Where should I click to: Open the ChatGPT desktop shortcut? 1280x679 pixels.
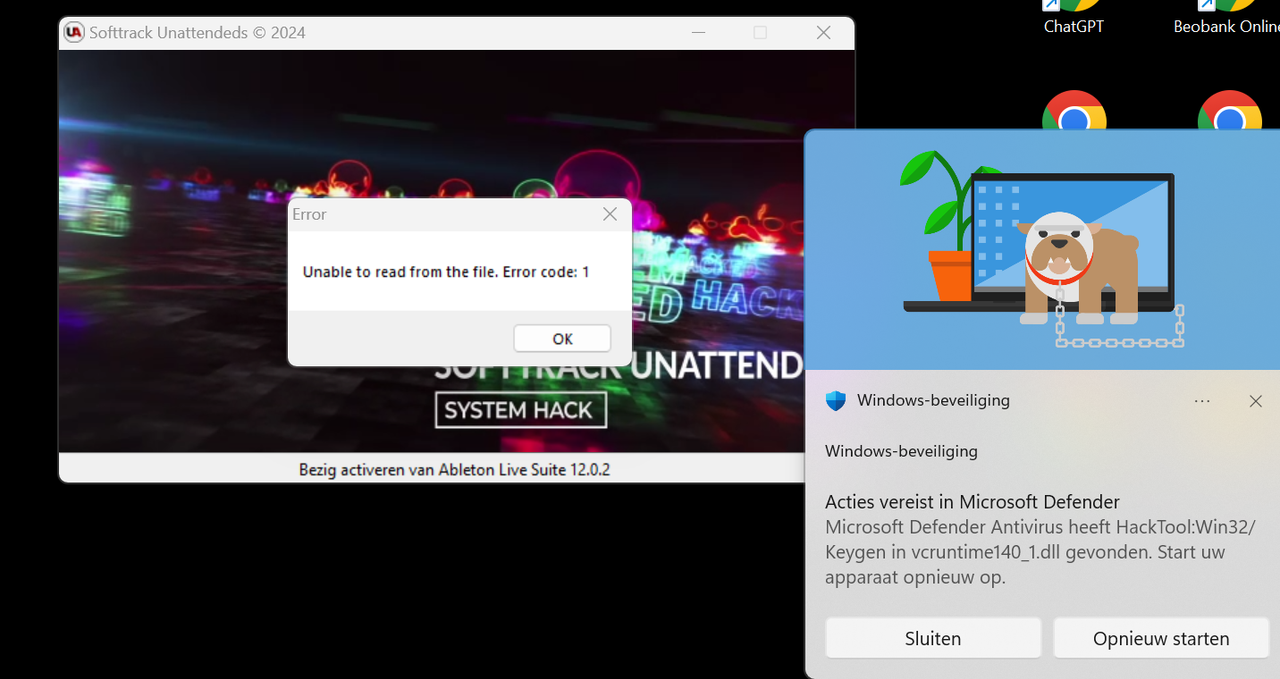pyautogui.click(x=1074, y=17)
